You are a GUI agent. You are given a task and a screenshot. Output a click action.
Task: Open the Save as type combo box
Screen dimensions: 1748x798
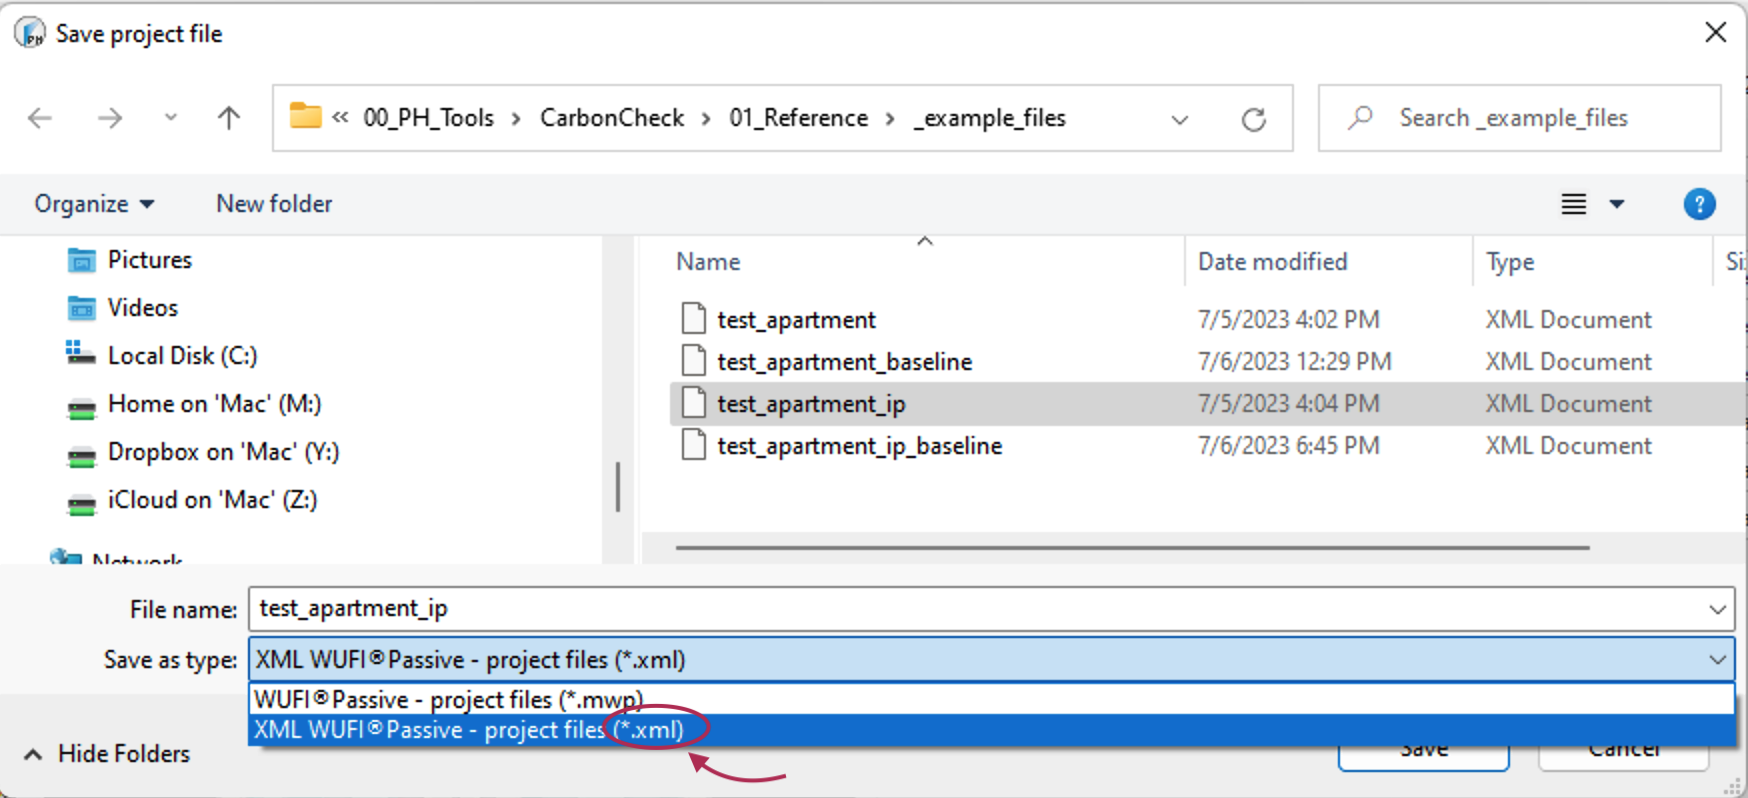click(x=991, y=660)
